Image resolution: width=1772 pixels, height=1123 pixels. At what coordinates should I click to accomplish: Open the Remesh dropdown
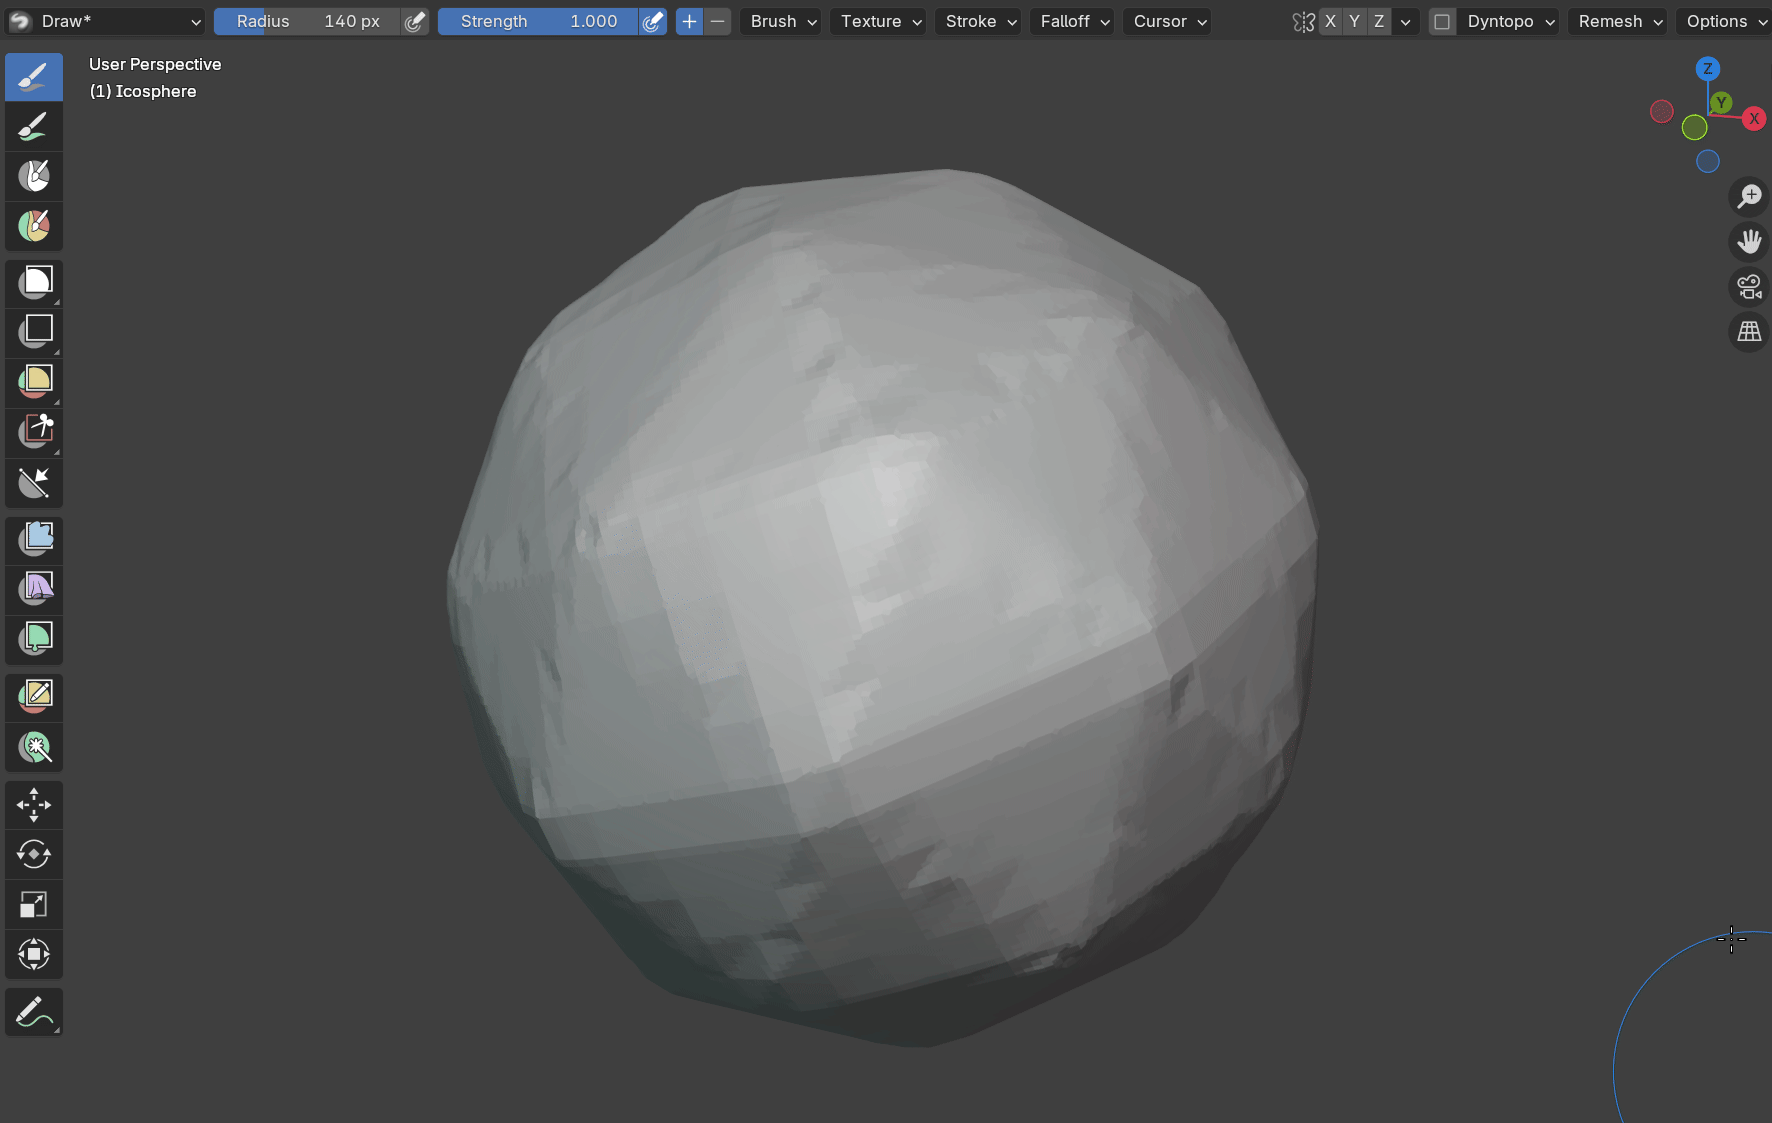1620,22
